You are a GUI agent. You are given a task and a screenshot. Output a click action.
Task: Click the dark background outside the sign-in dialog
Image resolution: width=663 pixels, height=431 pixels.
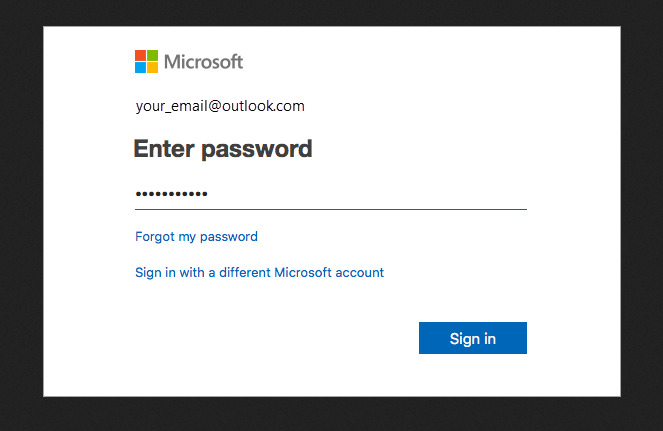pos(21,211)
